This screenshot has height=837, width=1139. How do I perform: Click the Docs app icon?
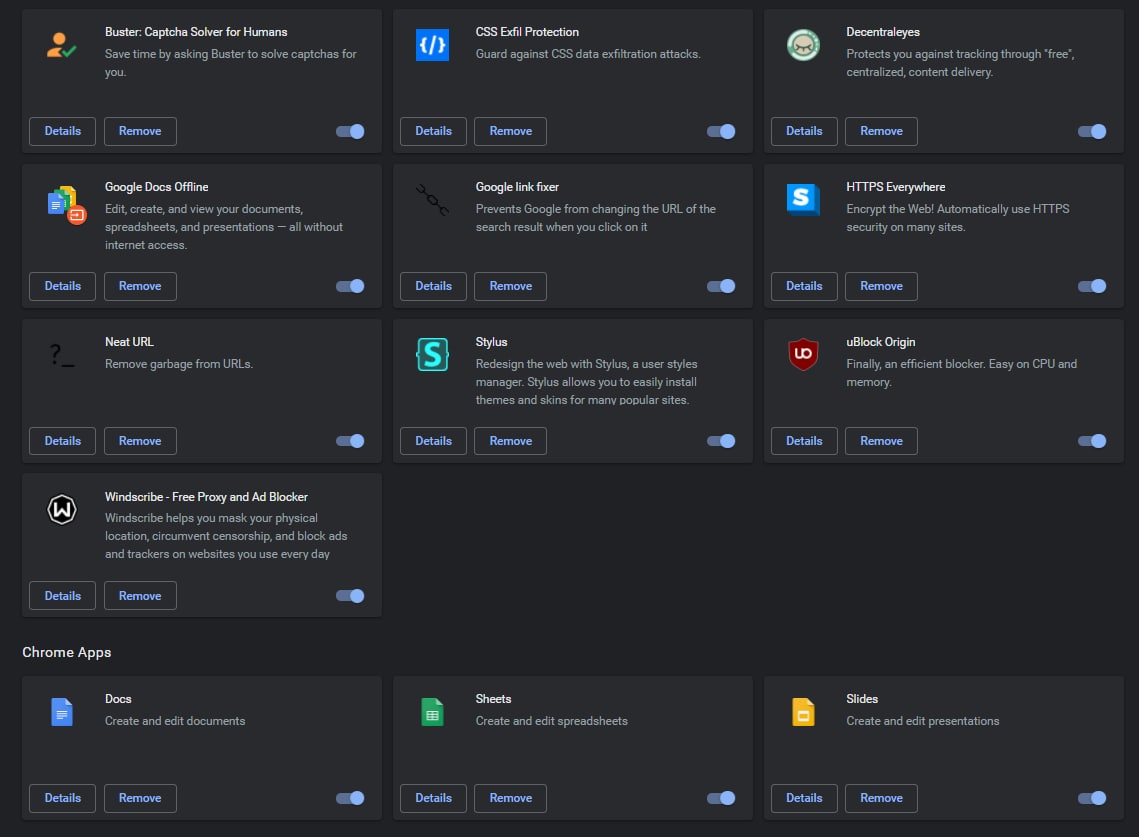[62, 712]
